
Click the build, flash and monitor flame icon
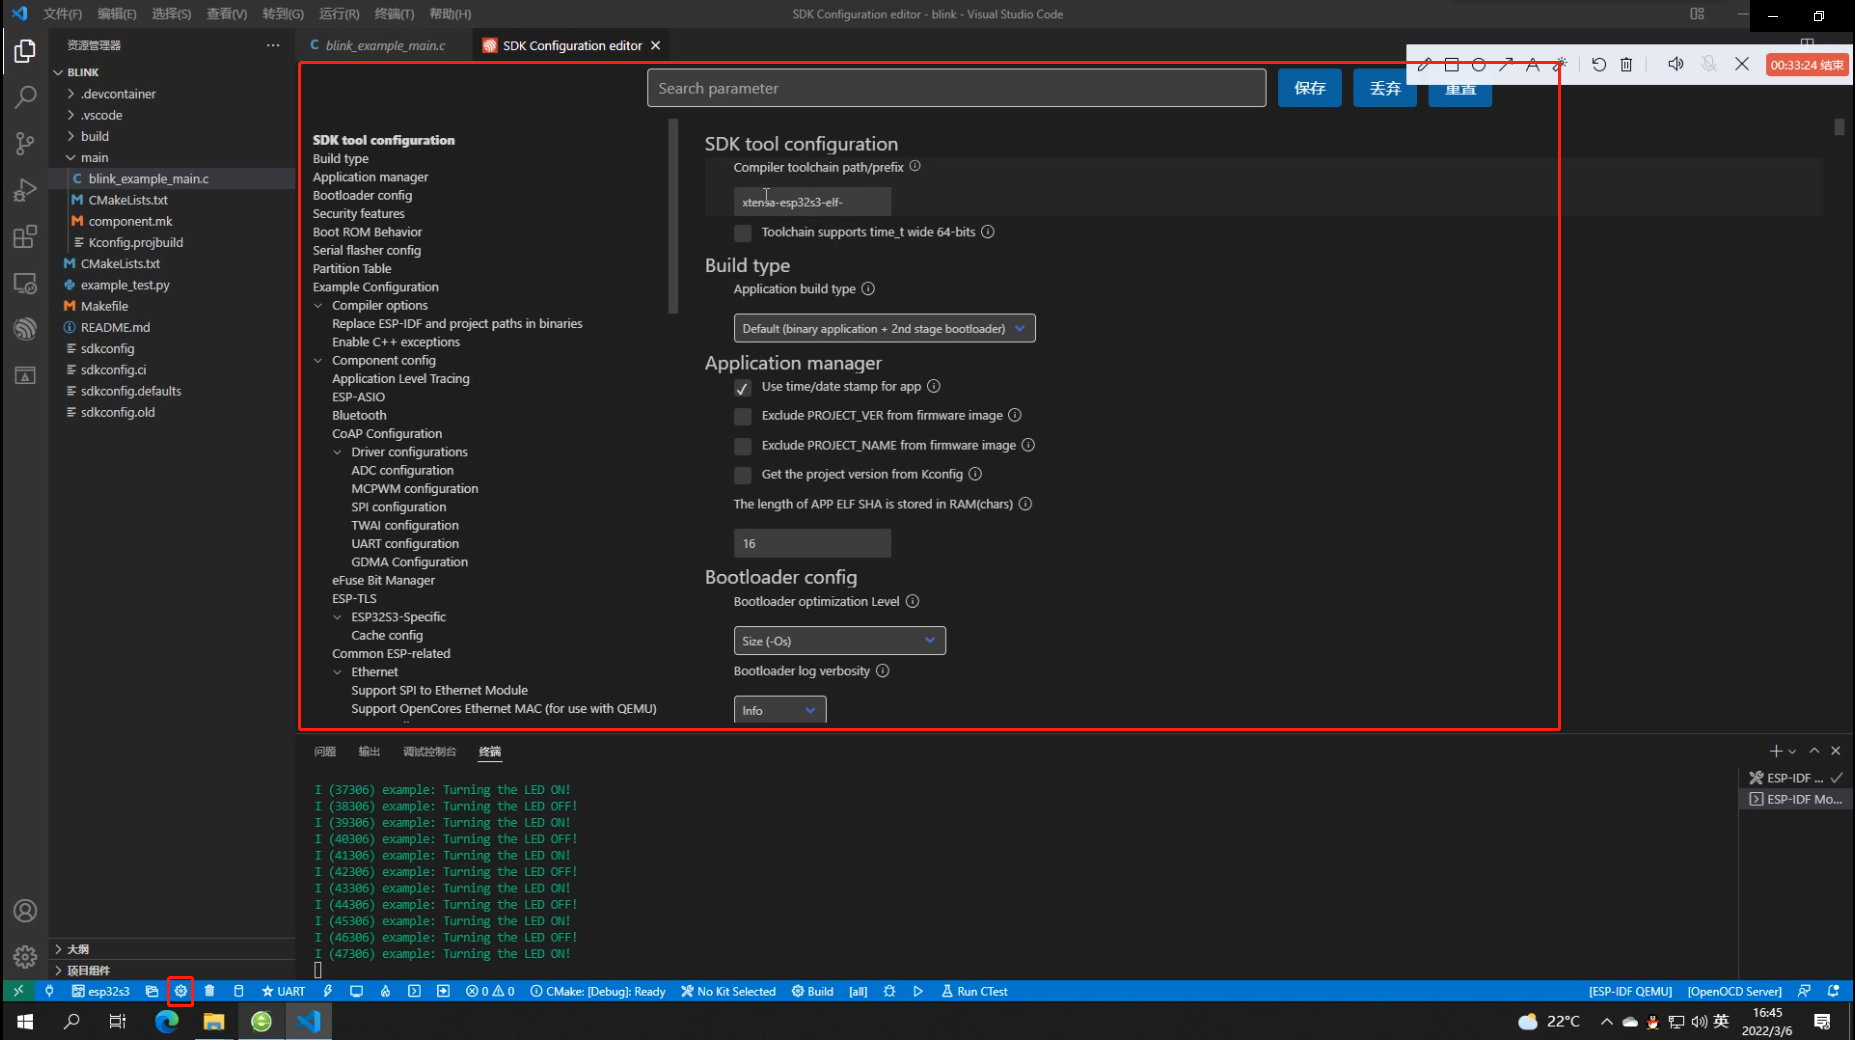pos(385,991)
